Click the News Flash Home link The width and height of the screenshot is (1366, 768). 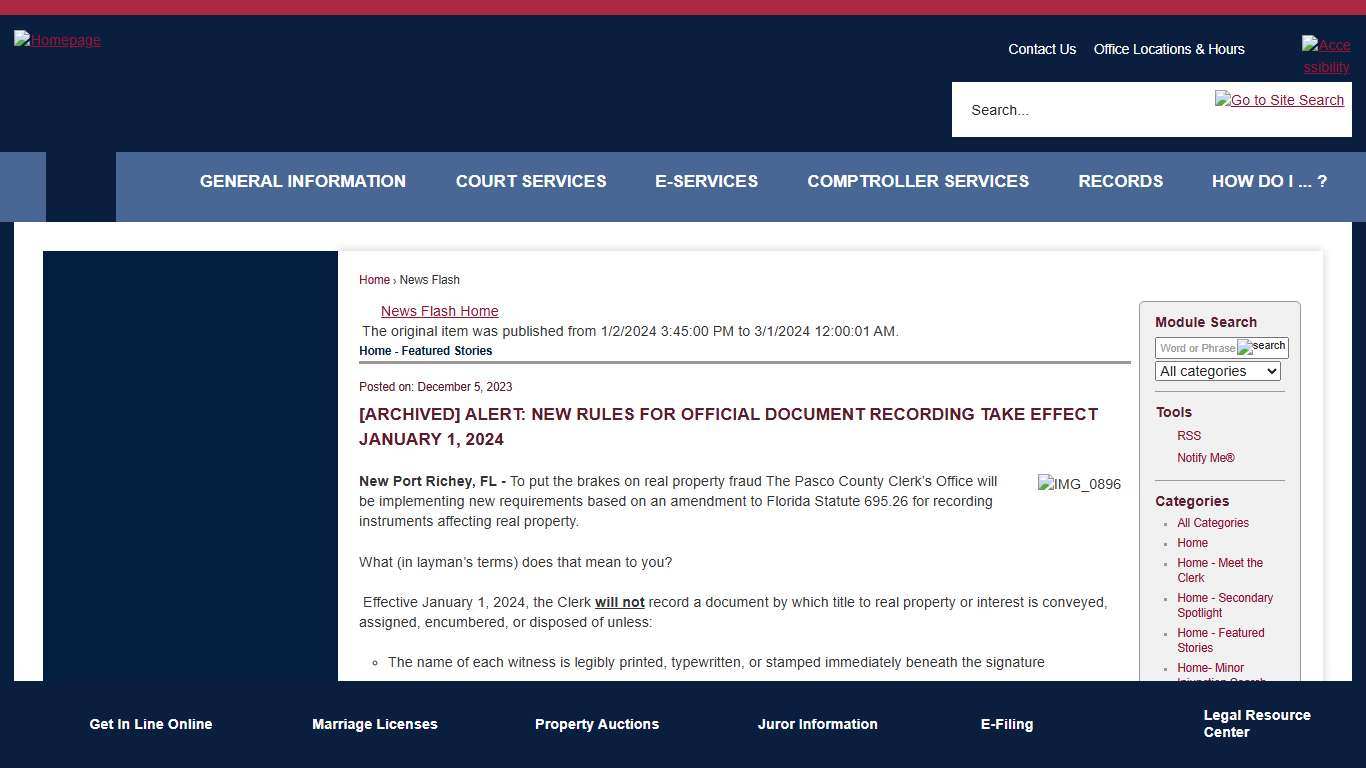point(440,311)
